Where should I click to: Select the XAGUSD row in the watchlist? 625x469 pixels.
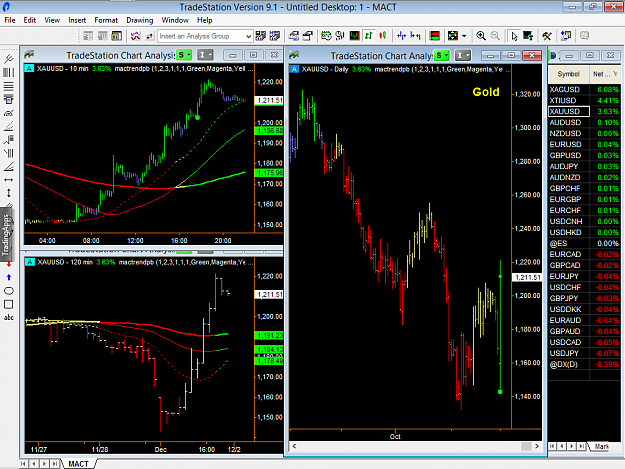coord(584,90)
